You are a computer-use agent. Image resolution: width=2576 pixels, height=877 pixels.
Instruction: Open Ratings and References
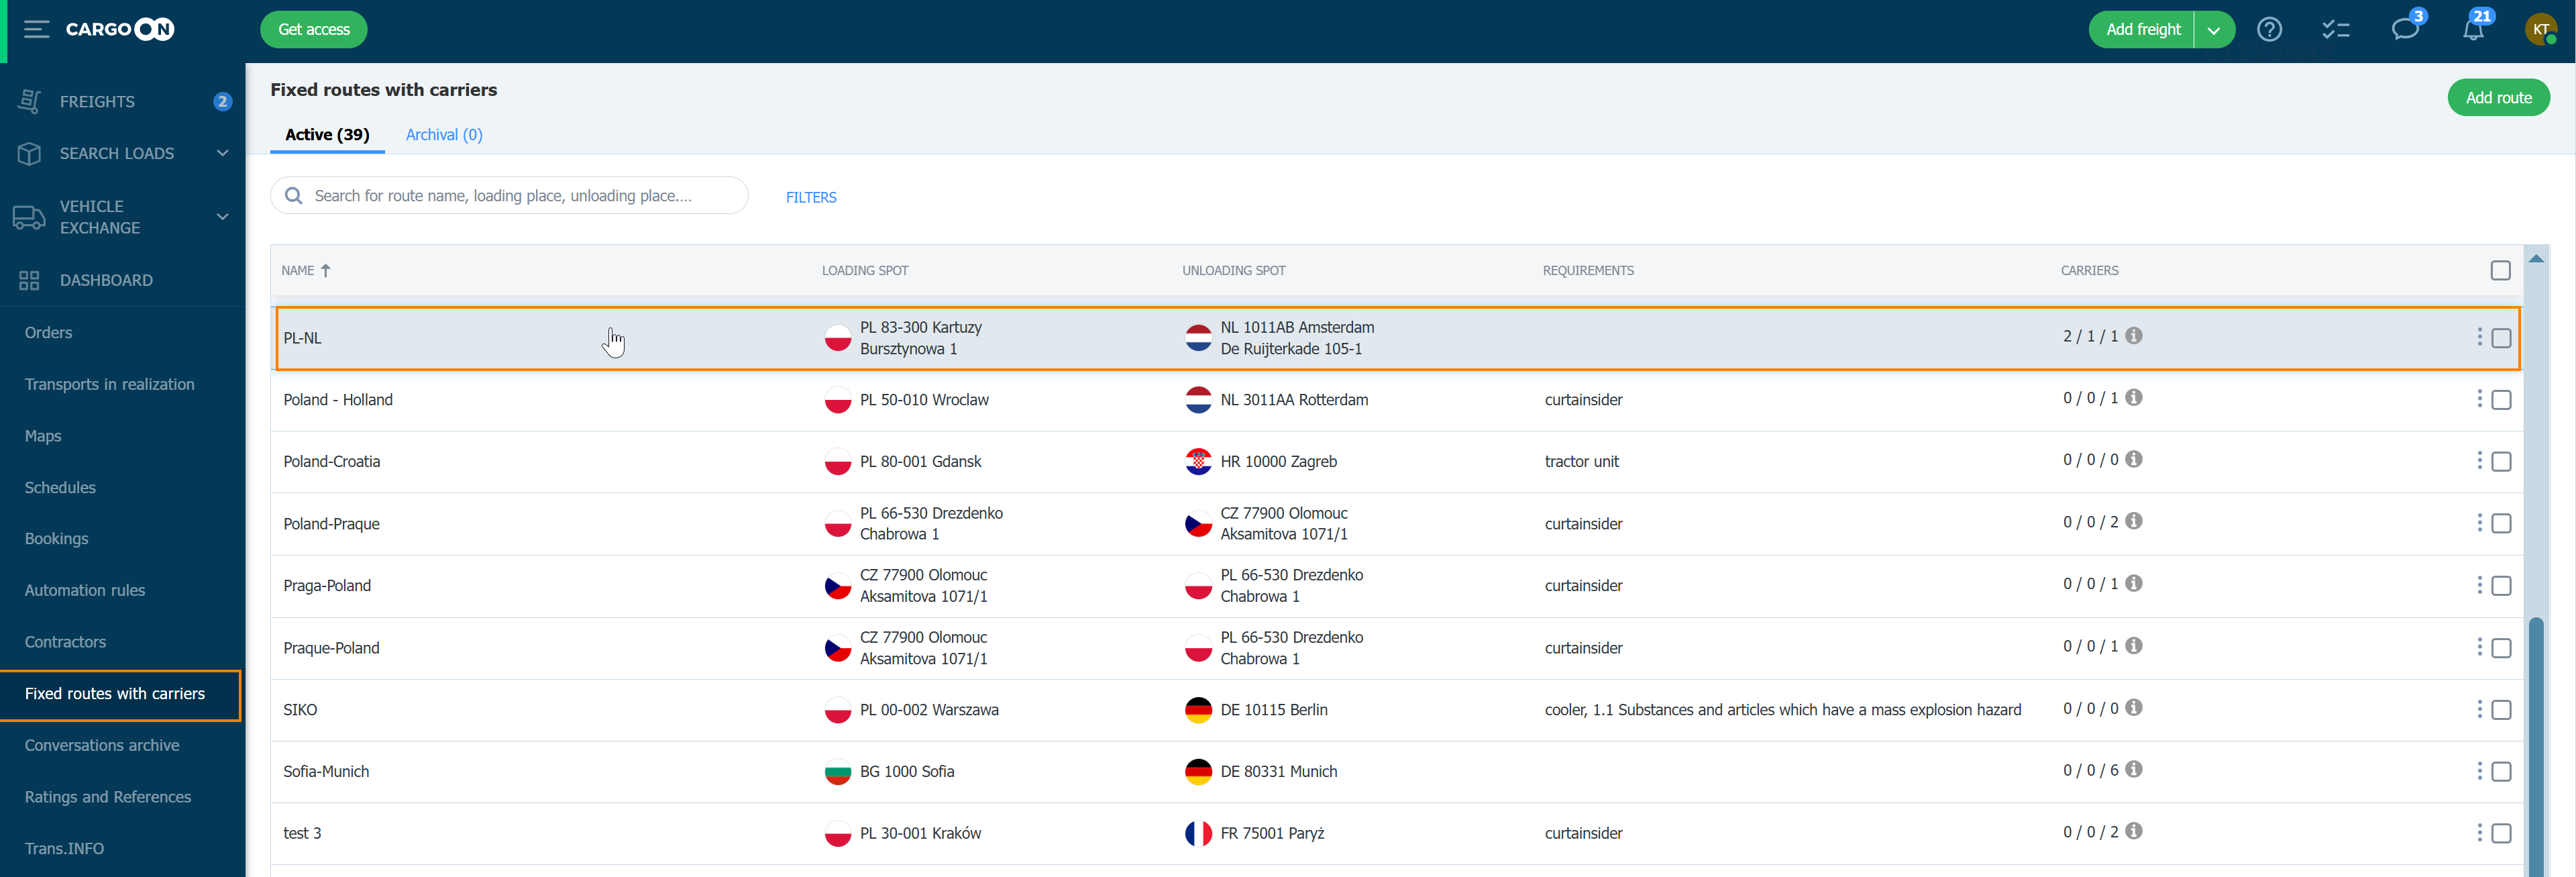(108, 797)
